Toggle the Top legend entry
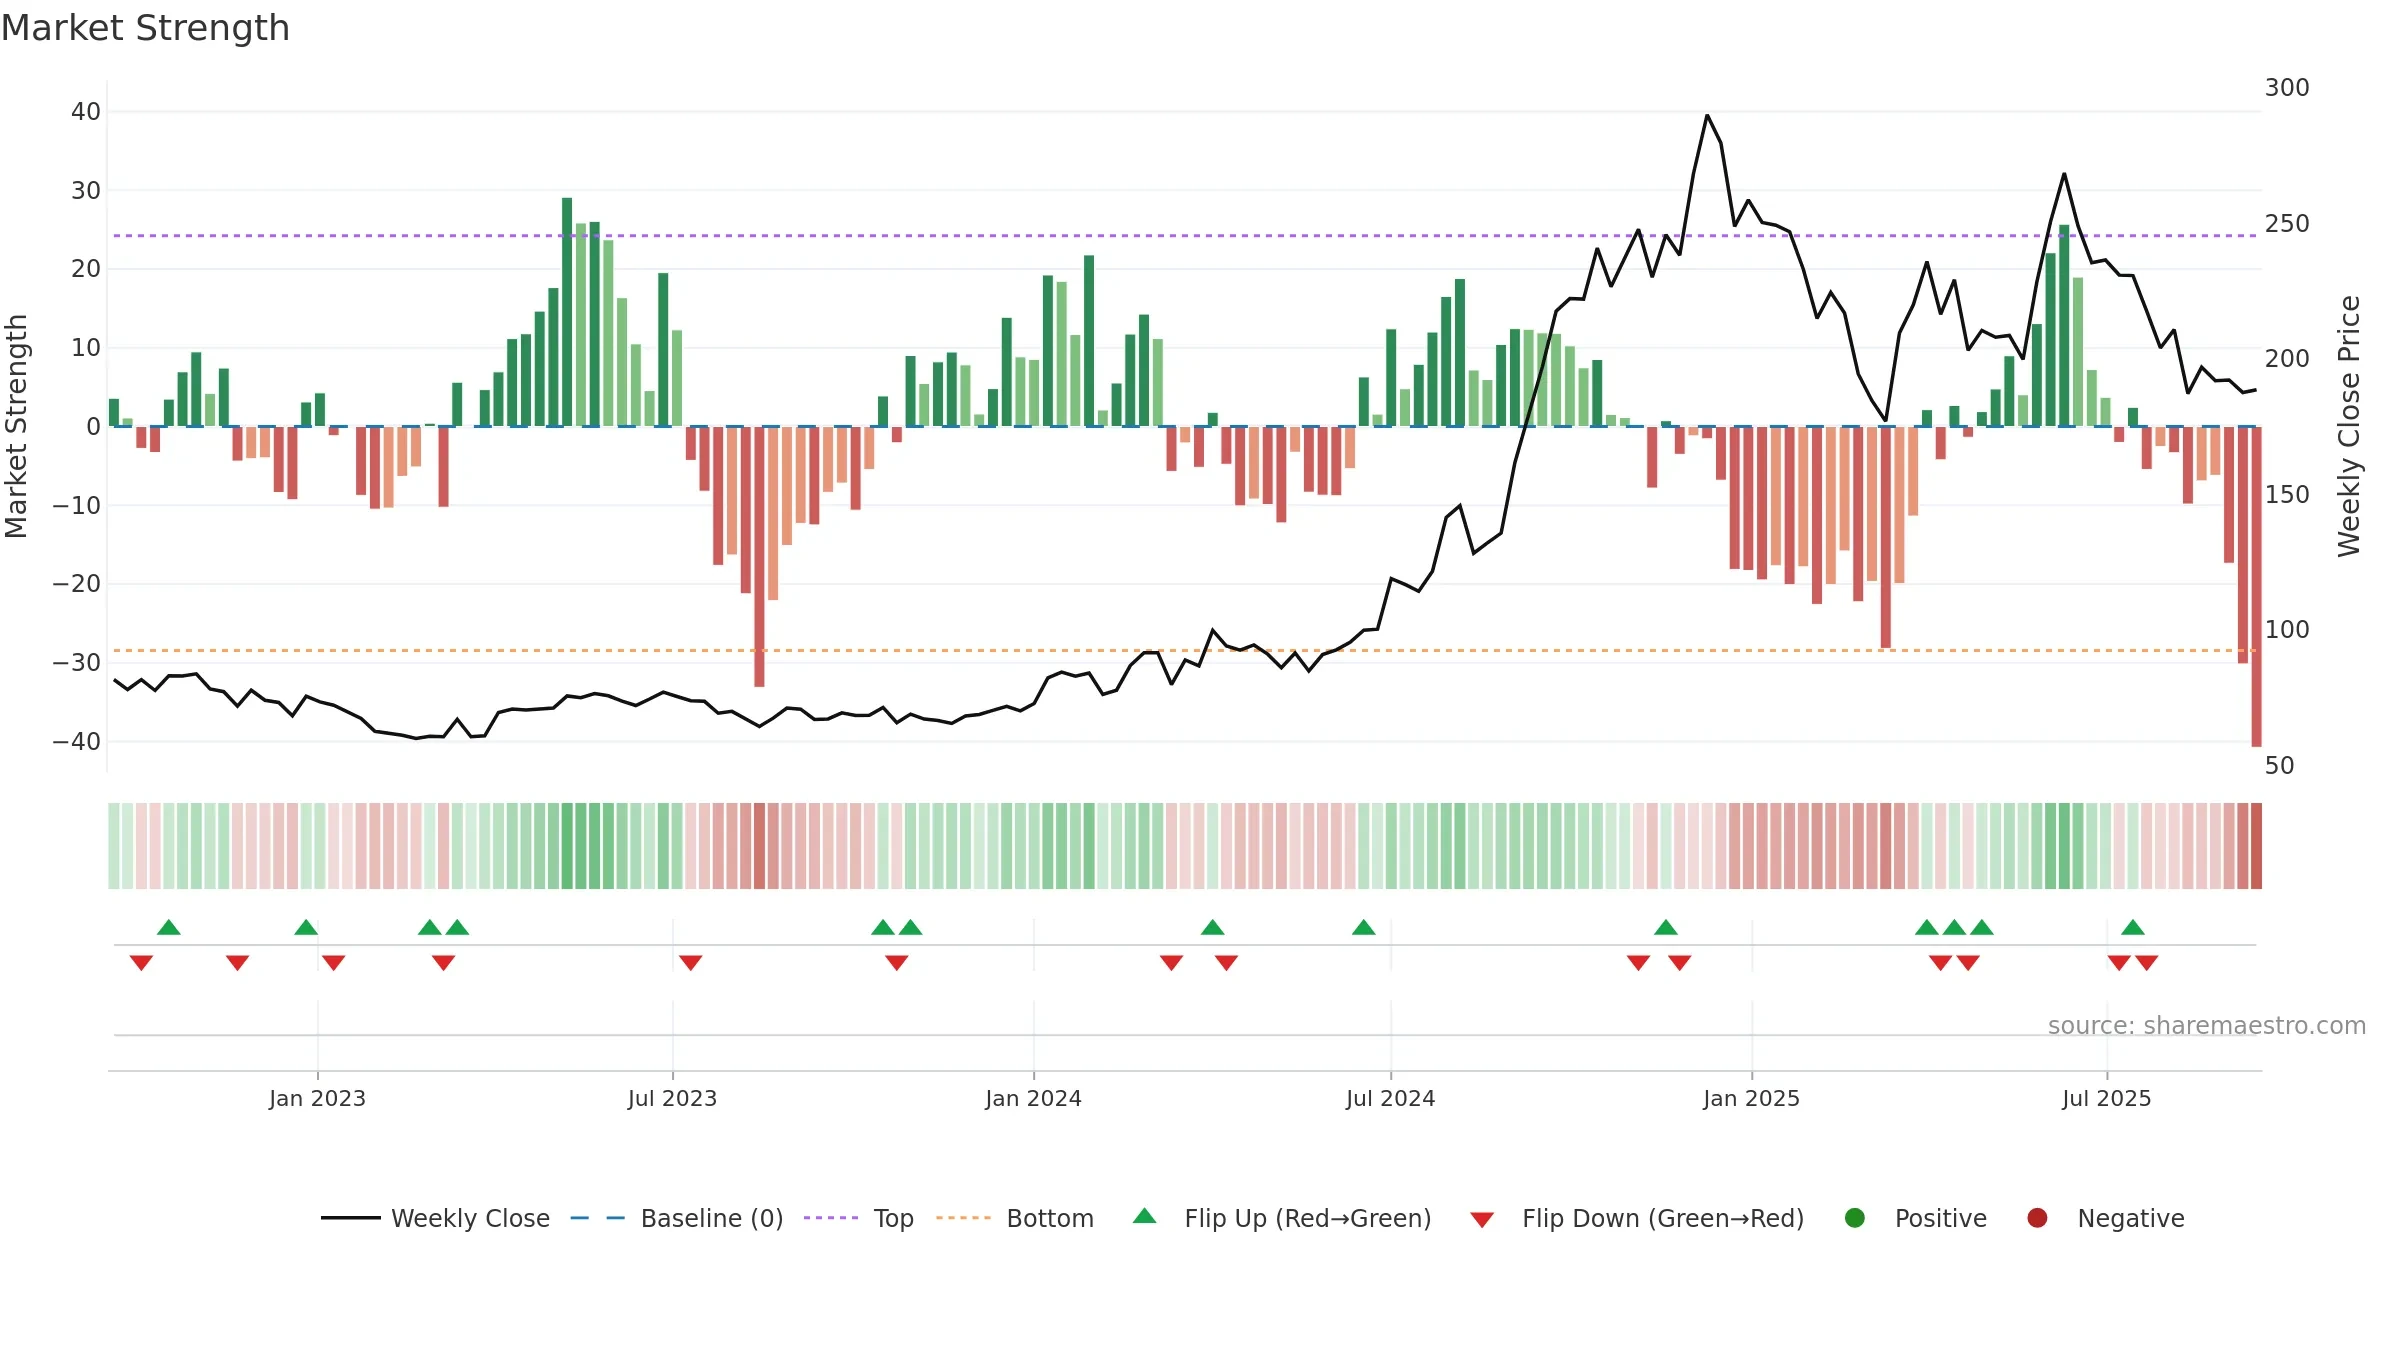 859,1218
